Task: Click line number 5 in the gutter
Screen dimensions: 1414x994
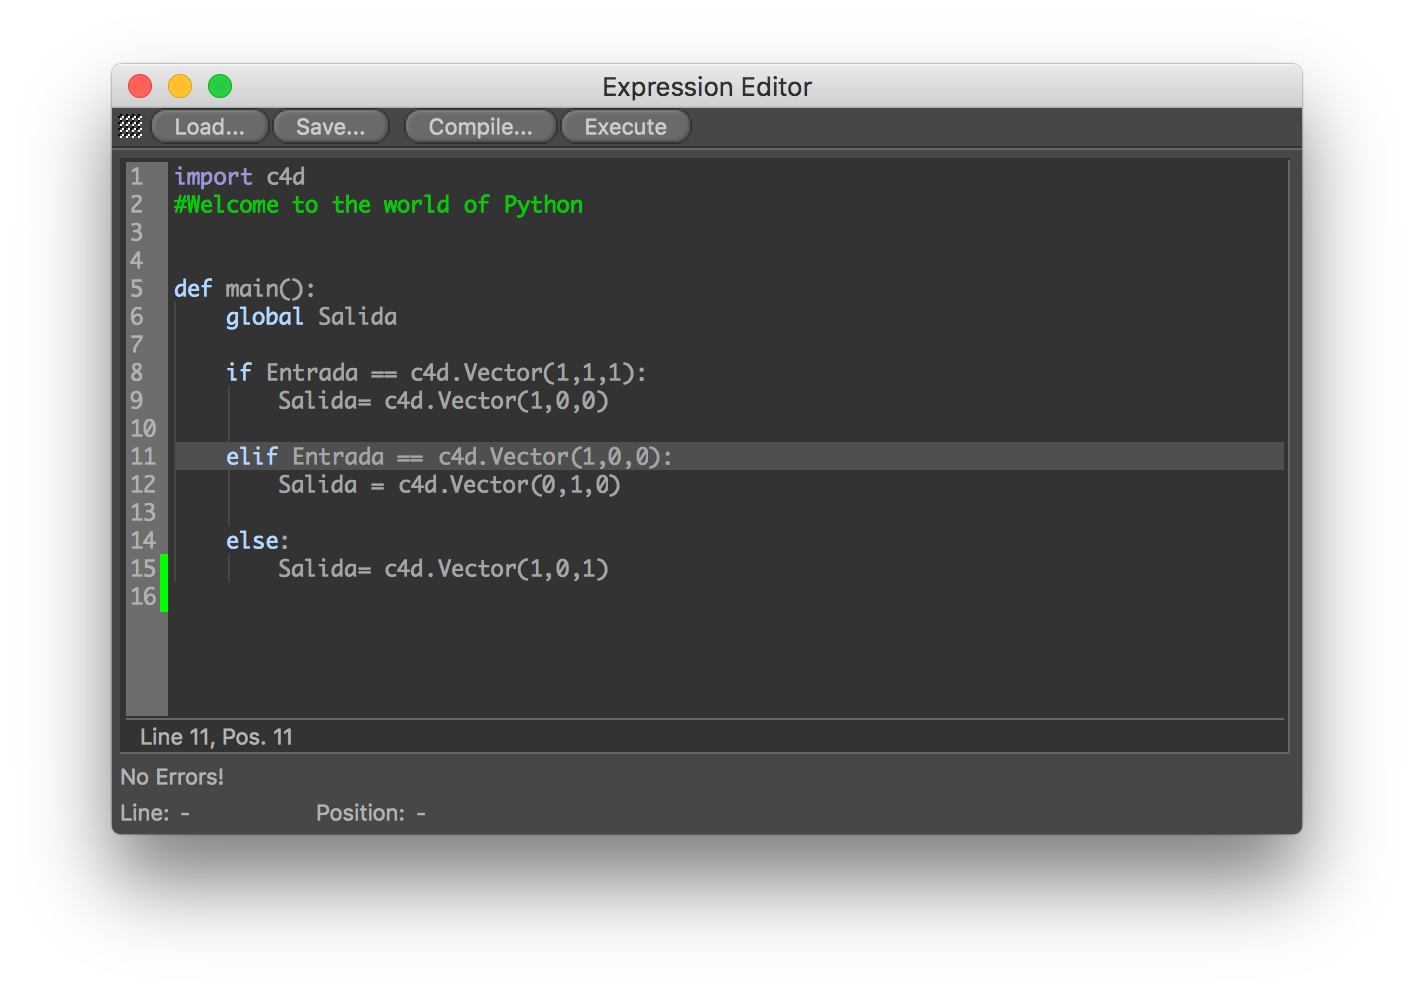Action: click(137, 289)
